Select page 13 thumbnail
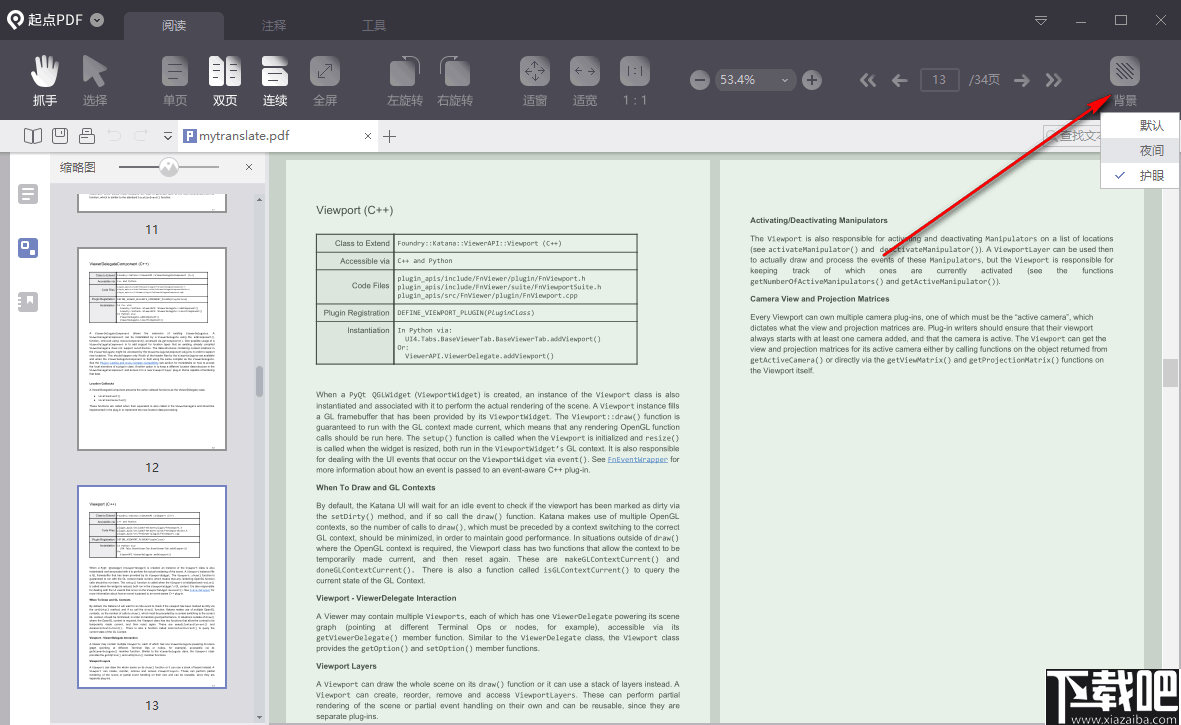 151,586
